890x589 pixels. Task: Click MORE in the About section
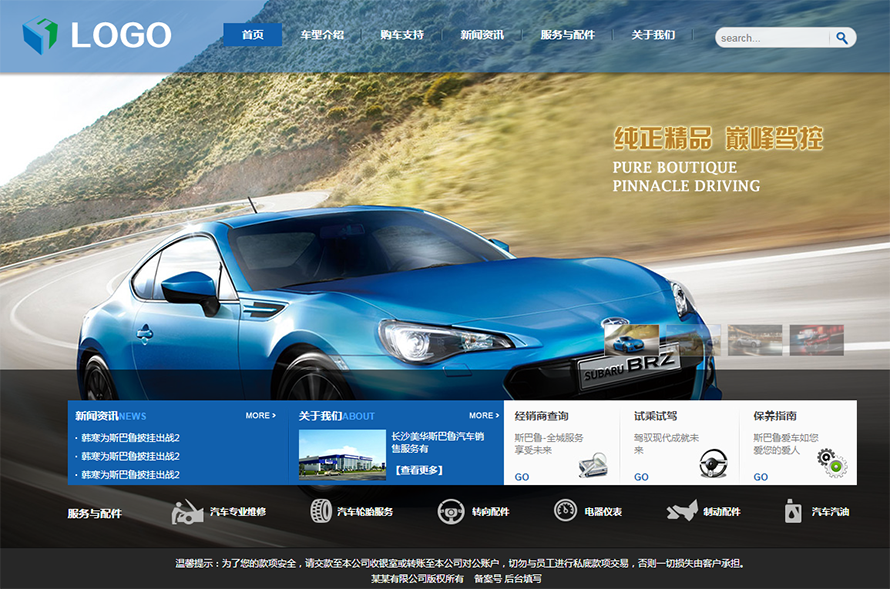tap(484, 415)
